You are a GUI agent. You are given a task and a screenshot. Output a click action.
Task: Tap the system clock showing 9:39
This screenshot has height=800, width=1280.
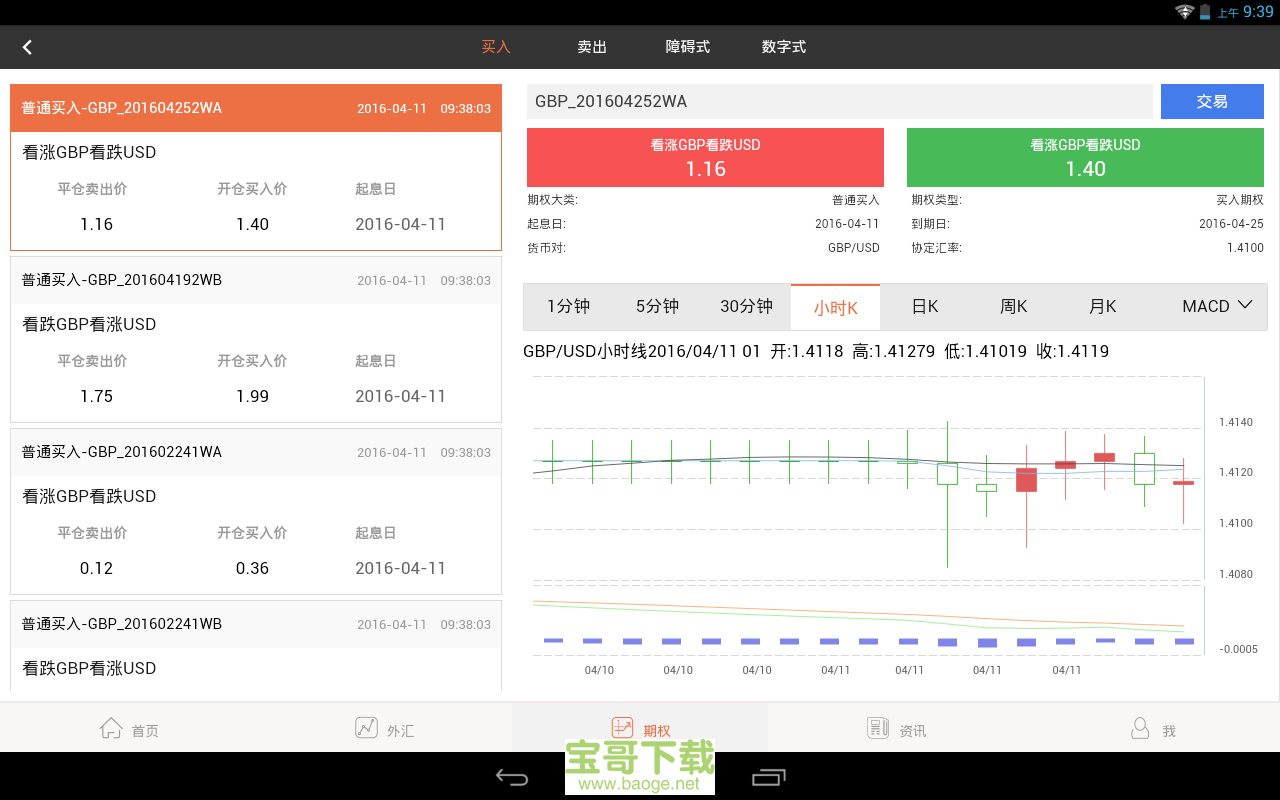point(1258,12)
